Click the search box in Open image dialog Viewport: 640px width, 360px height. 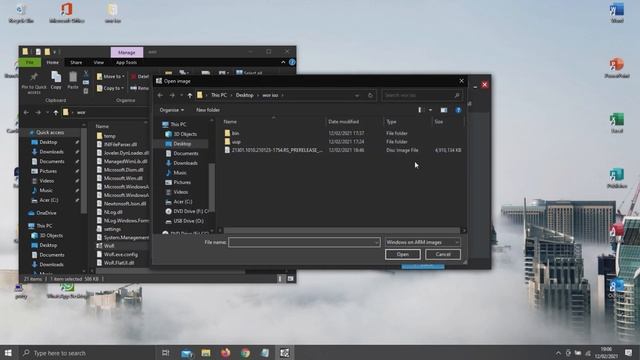click(422, 96)
